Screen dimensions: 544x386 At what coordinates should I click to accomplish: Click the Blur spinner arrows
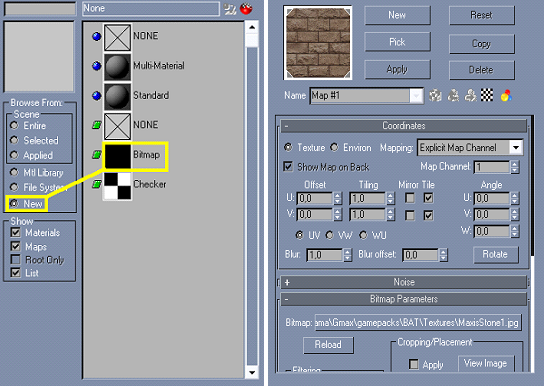348,255
